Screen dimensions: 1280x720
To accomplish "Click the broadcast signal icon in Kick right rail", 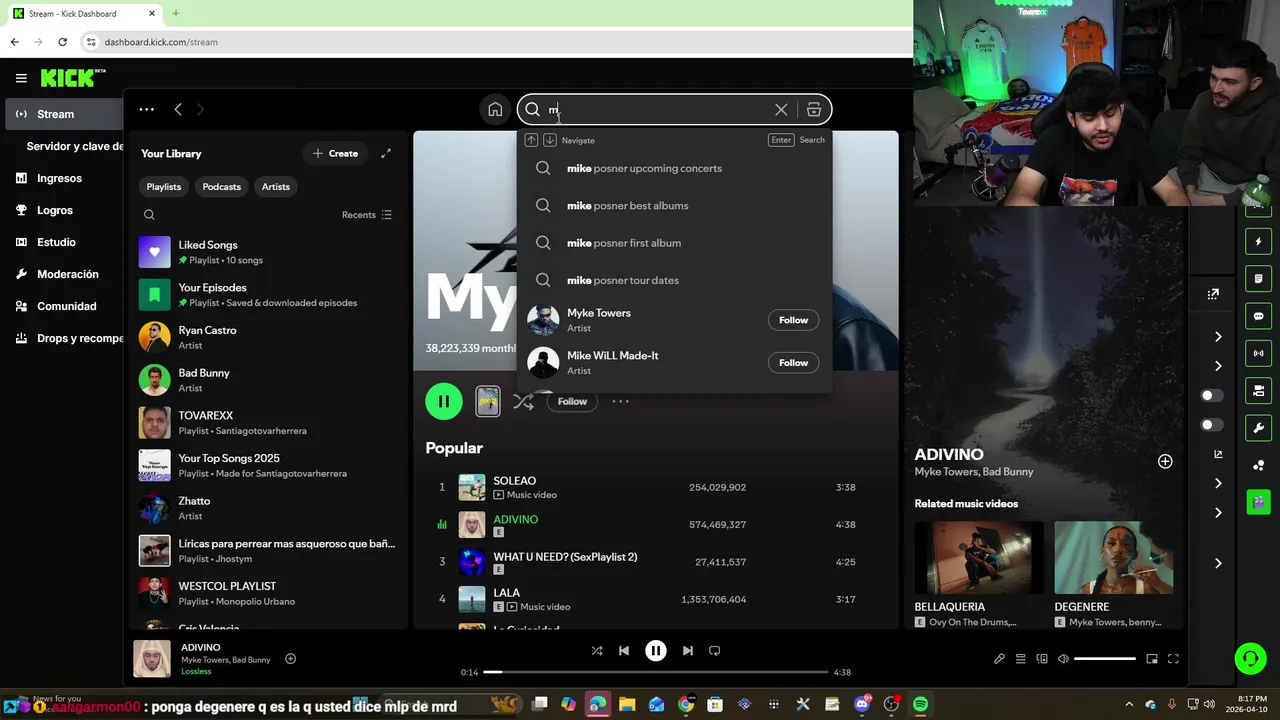I will click(x=1258, y=353).
